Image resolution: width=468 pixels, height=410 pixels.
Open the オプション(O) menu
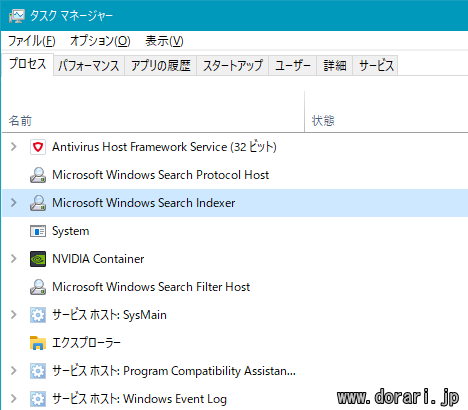(100, 41)
